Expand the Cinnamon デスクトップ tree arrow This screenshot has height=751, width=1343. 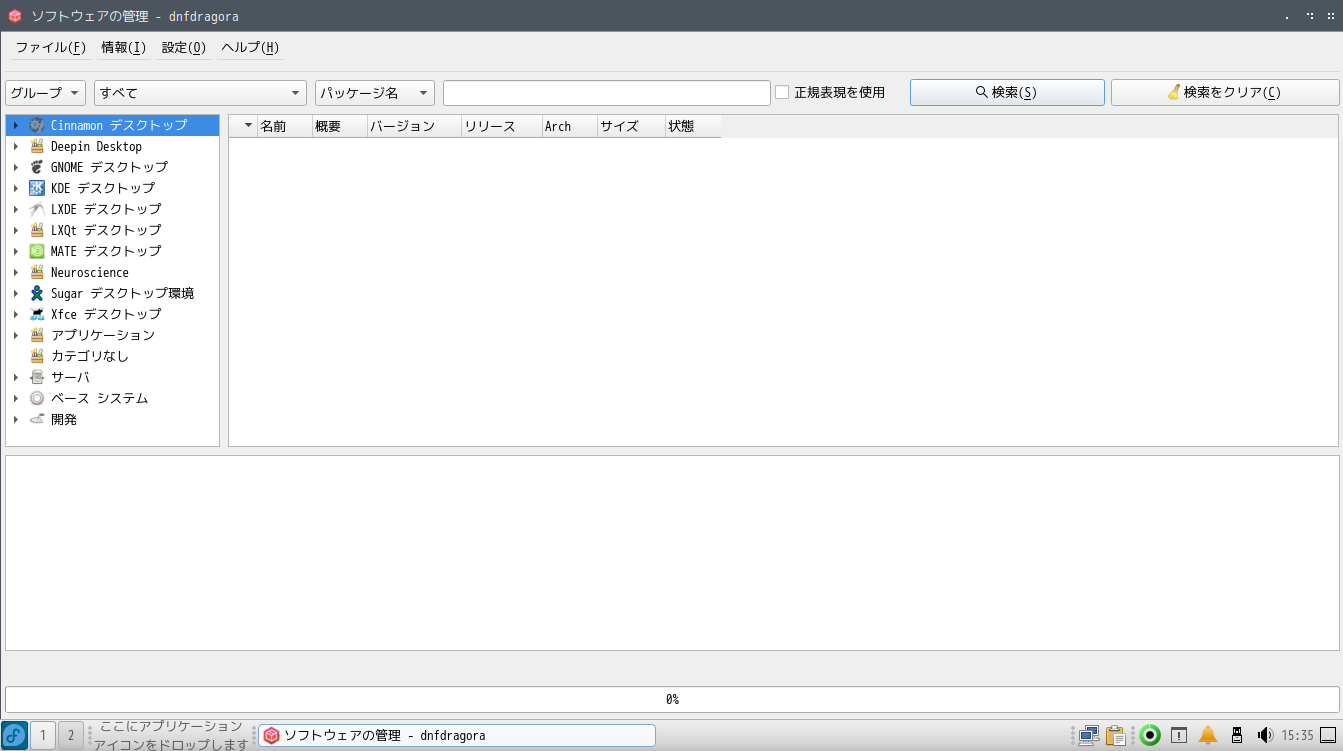[16, 125]
